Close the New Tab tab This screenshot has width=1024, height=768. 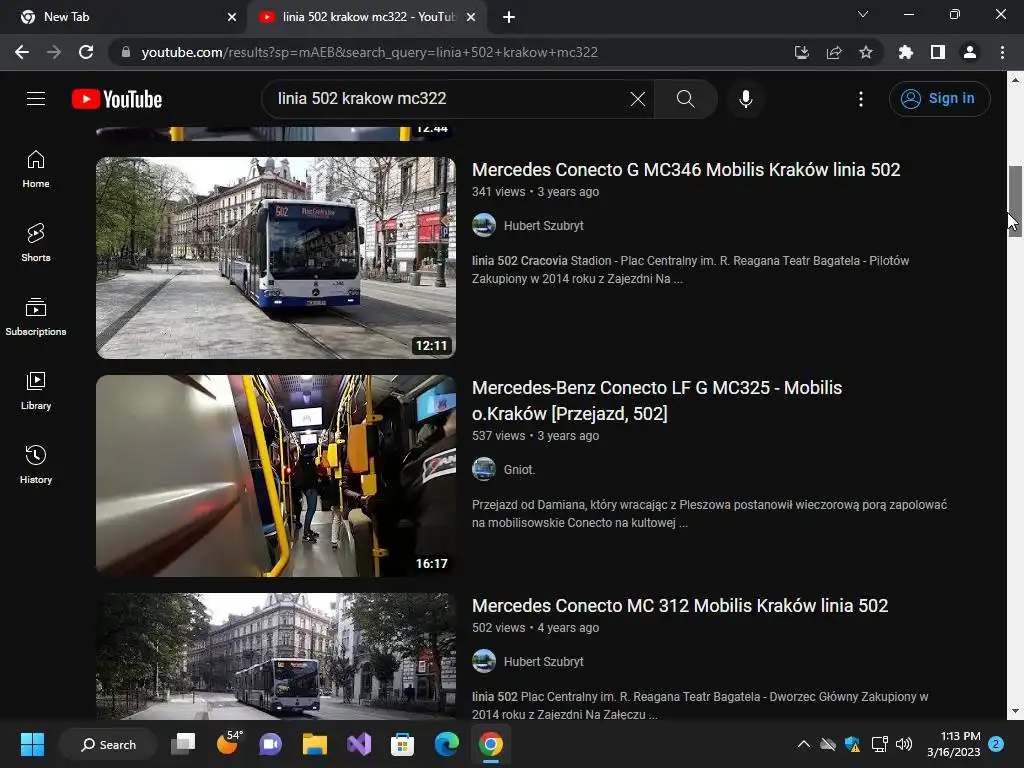point(232,17)
